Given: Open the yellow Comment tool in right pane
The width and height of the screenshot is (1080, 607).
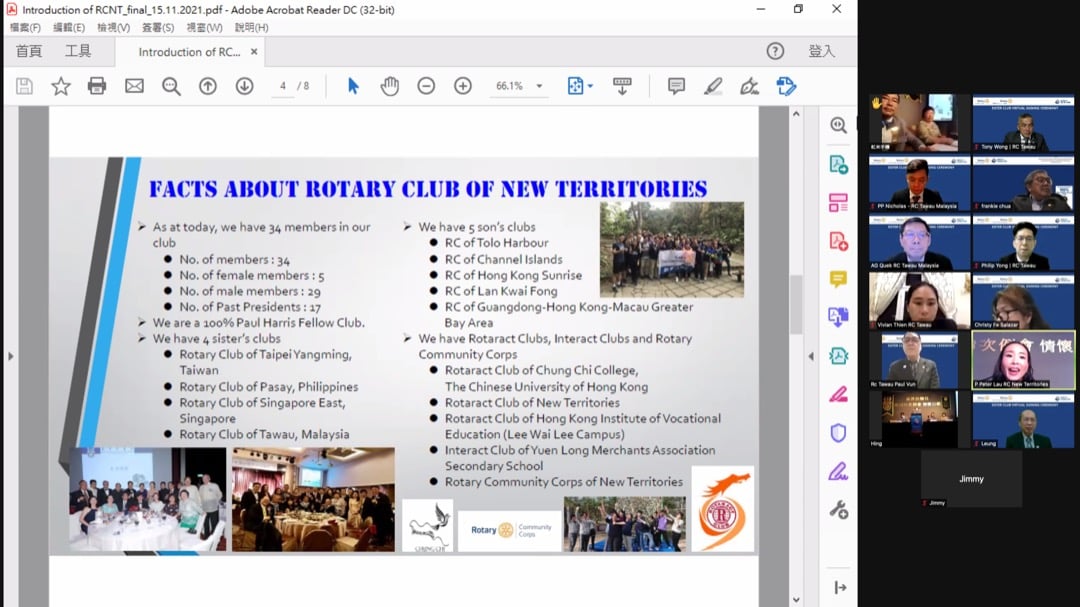Looking at the screenshot, I should 838,279.
